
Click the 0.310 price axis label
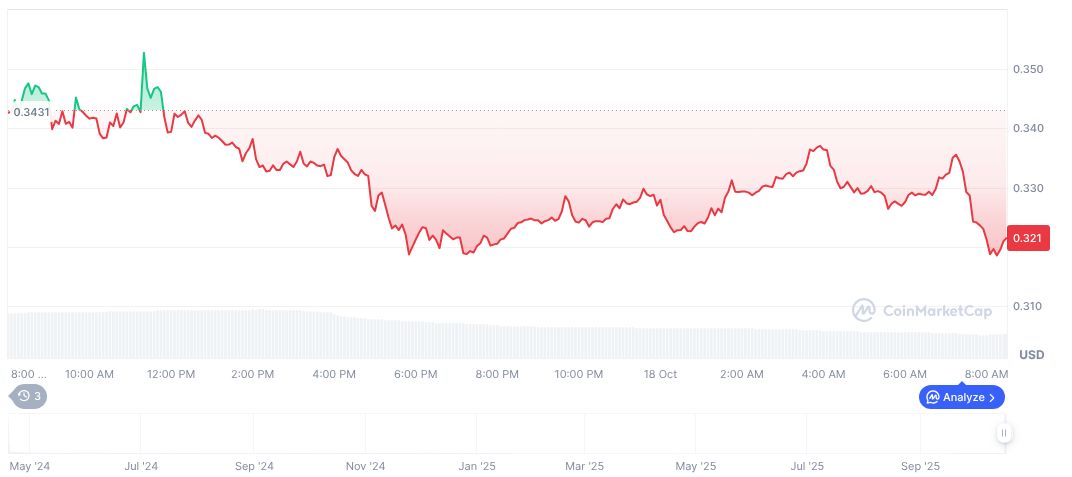1027,306
